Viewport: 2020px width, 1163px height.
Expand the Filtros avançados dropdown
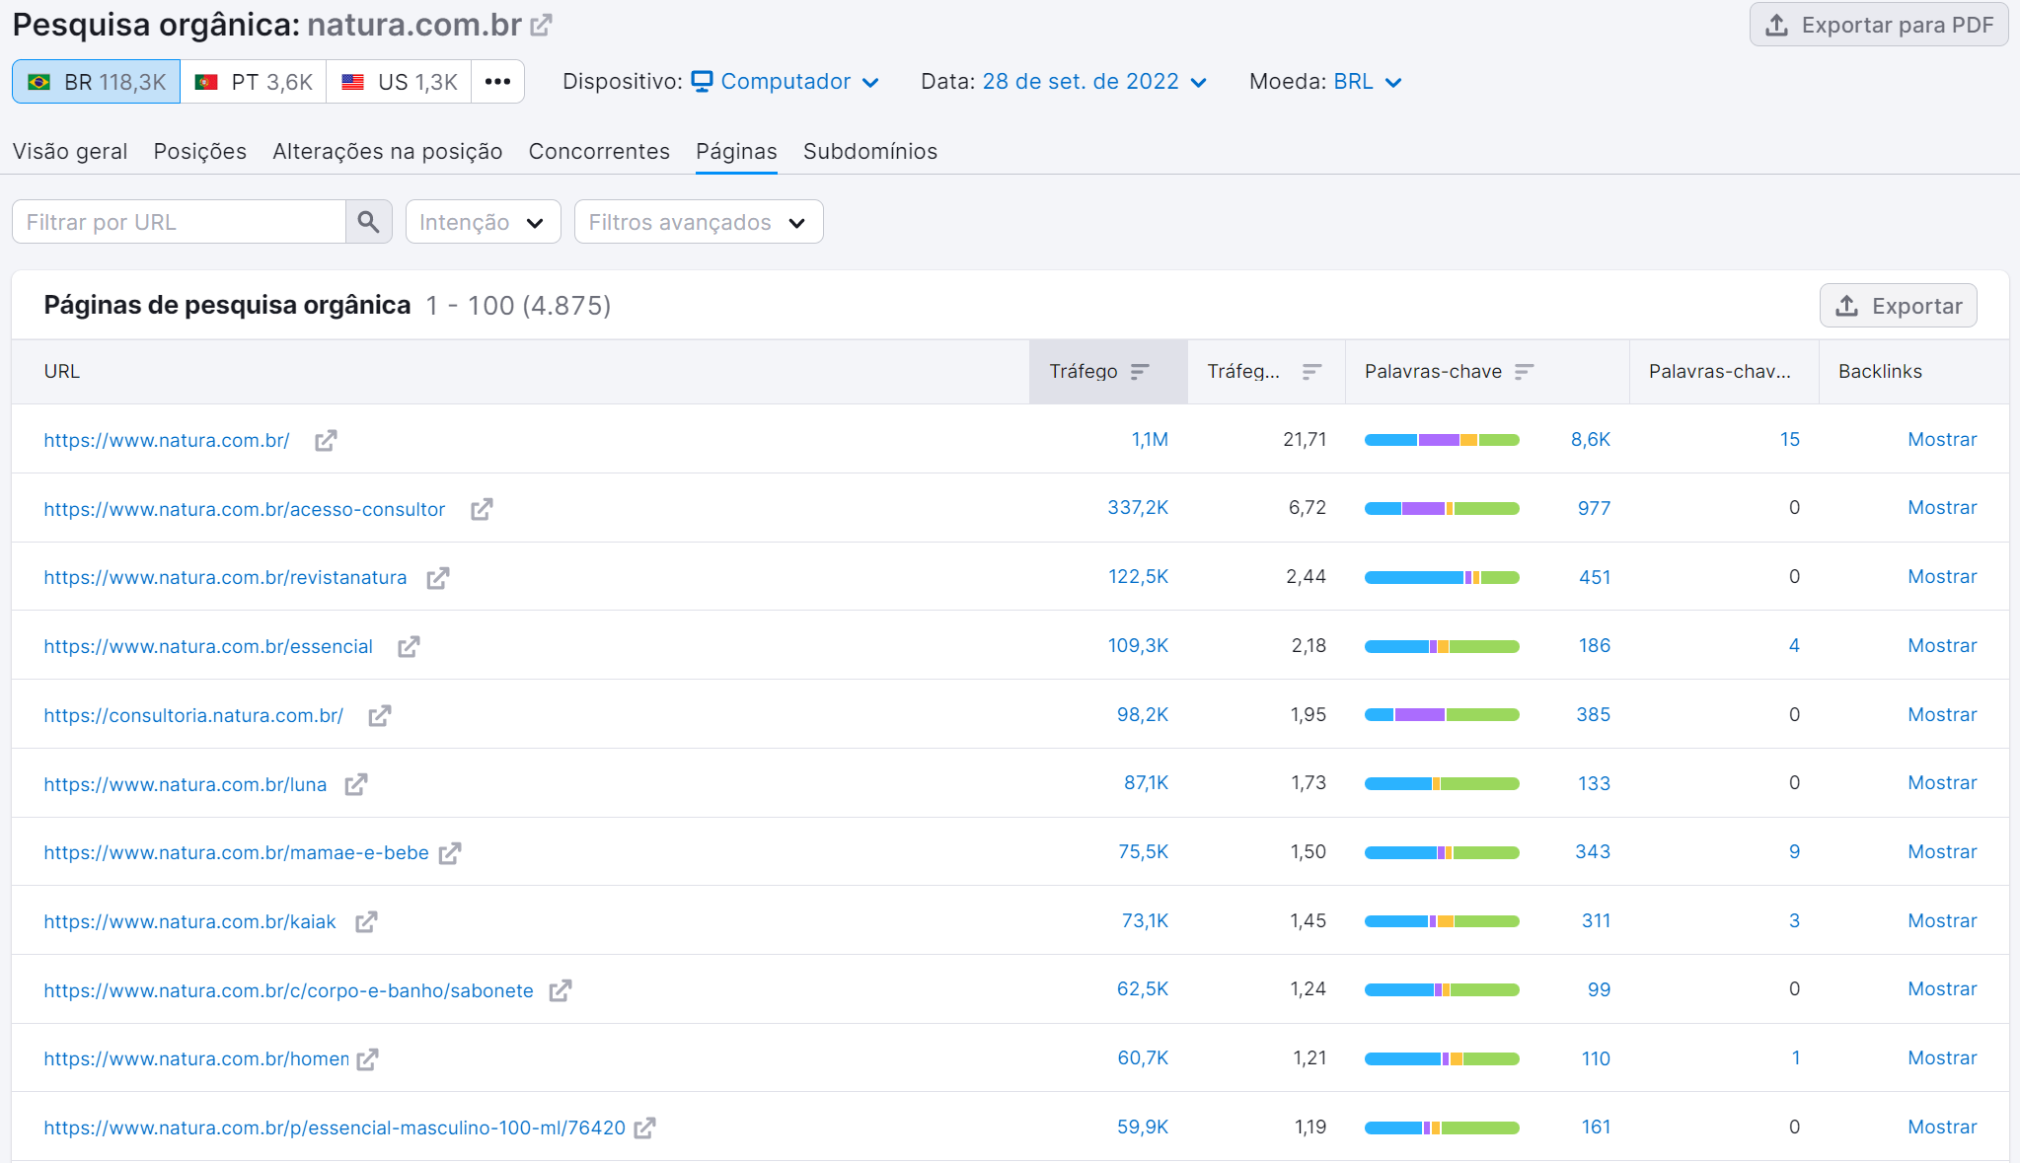[x=698, y=222]
